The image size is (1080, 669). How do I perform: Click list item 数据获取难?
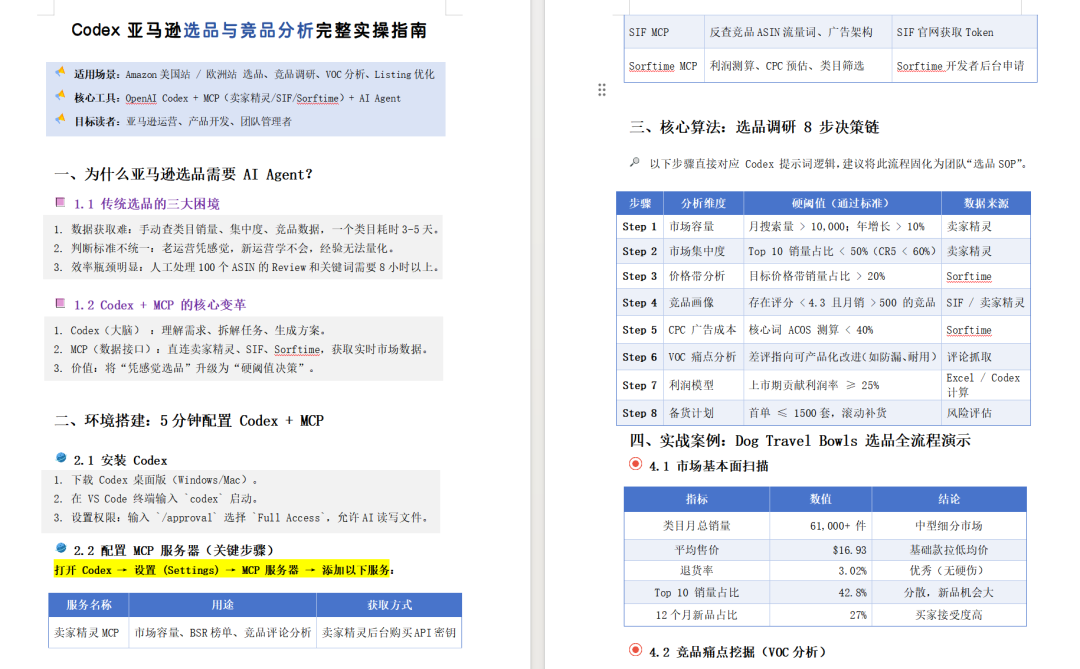point(246,229)
